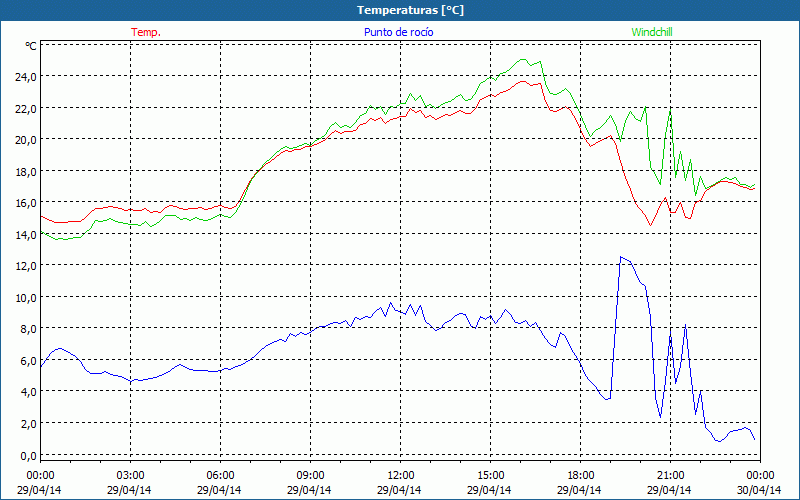Click the 6,0 y-axis value
Viewport: 800px width, 500px height.
tap(29, 361)
